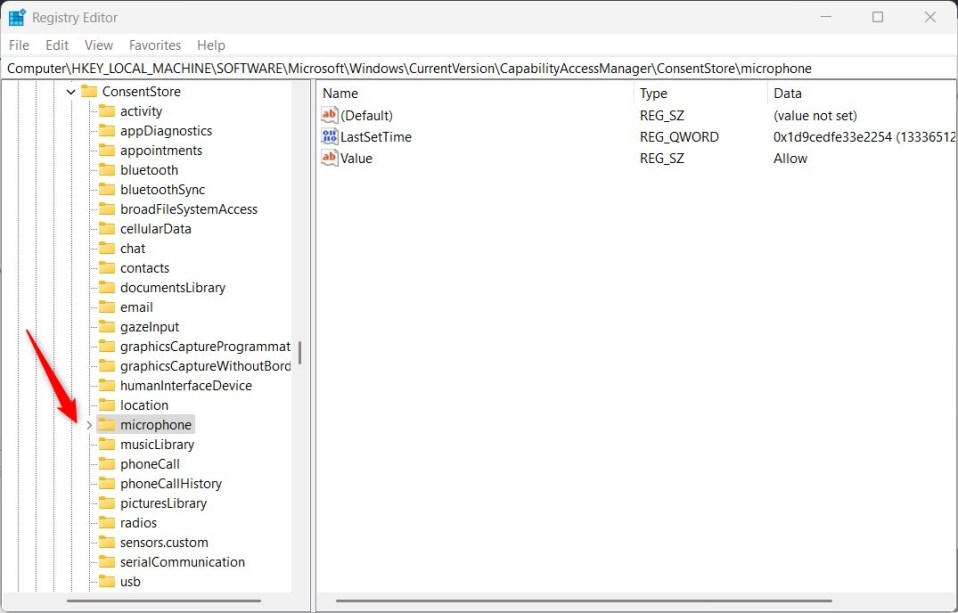The width and height of the screenshot is (958, 613).
Task: Click the 'Allow' data cell
Action: tap(790, 158)
